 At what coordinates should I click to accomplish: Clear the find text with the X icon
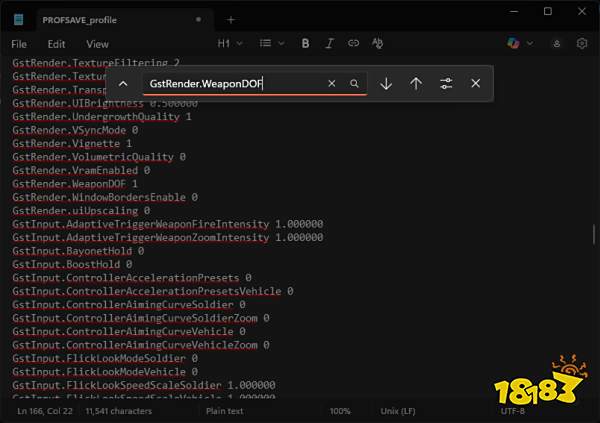(333, 84)
